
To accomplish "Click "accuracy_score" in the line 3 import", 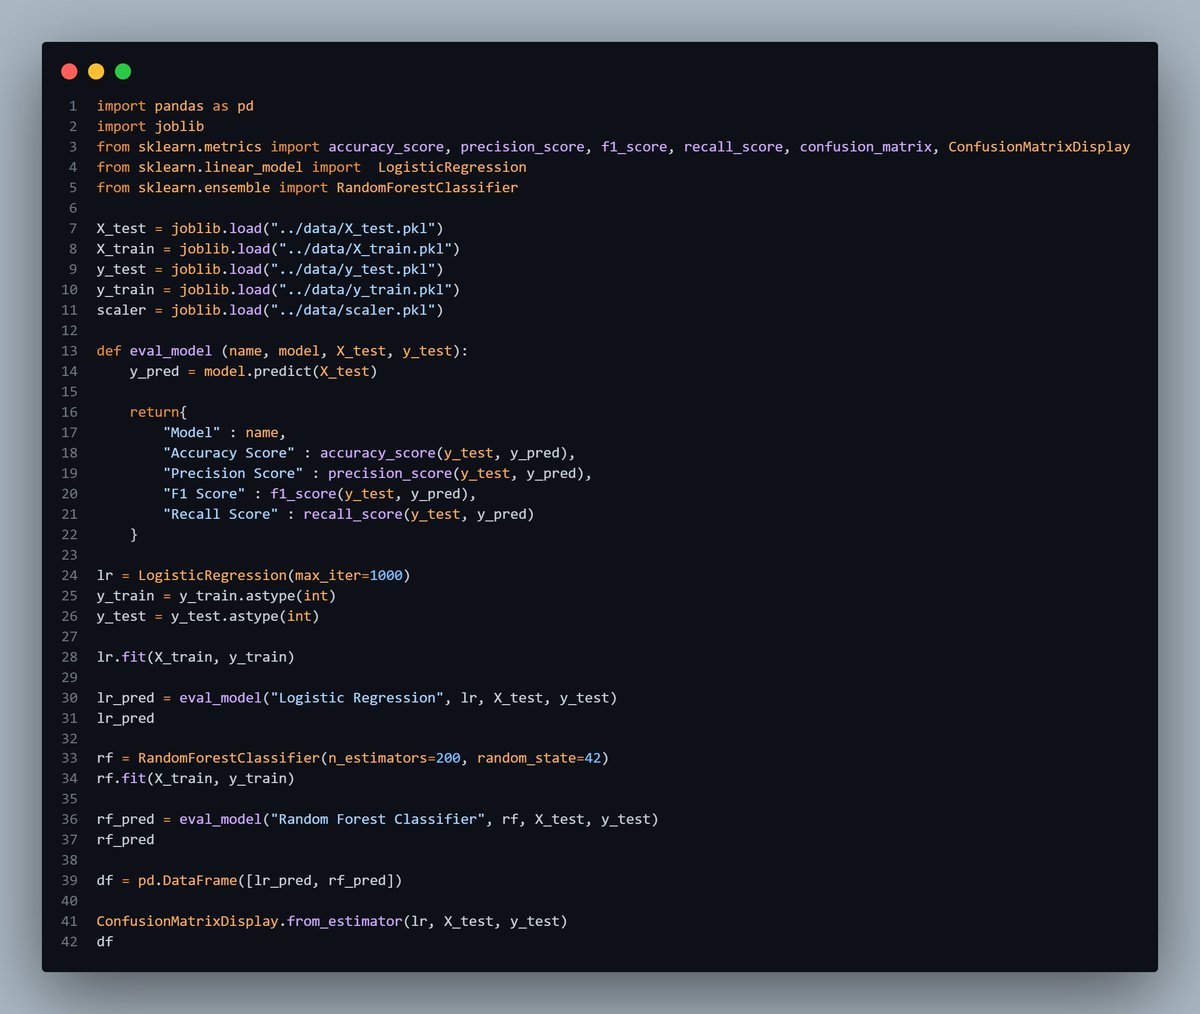I will [x=386, y=147].
